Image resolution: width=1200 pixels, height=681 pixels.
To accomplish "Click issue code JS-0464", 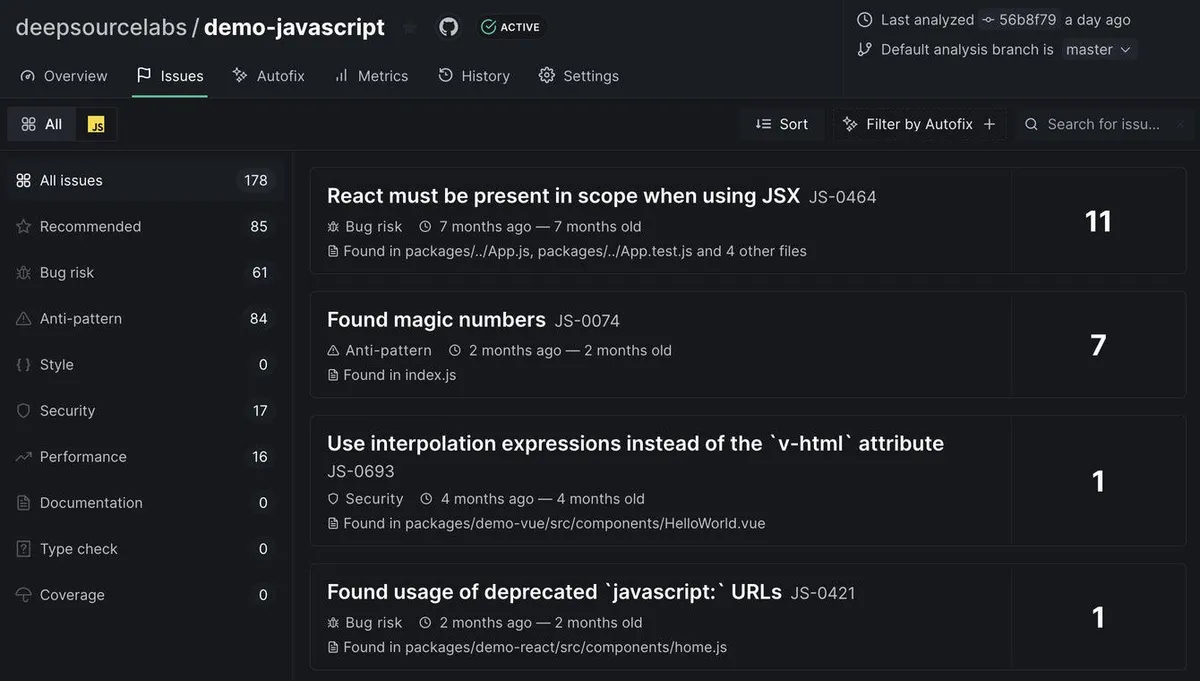I will pyautogui.click(x=843, y=197).
